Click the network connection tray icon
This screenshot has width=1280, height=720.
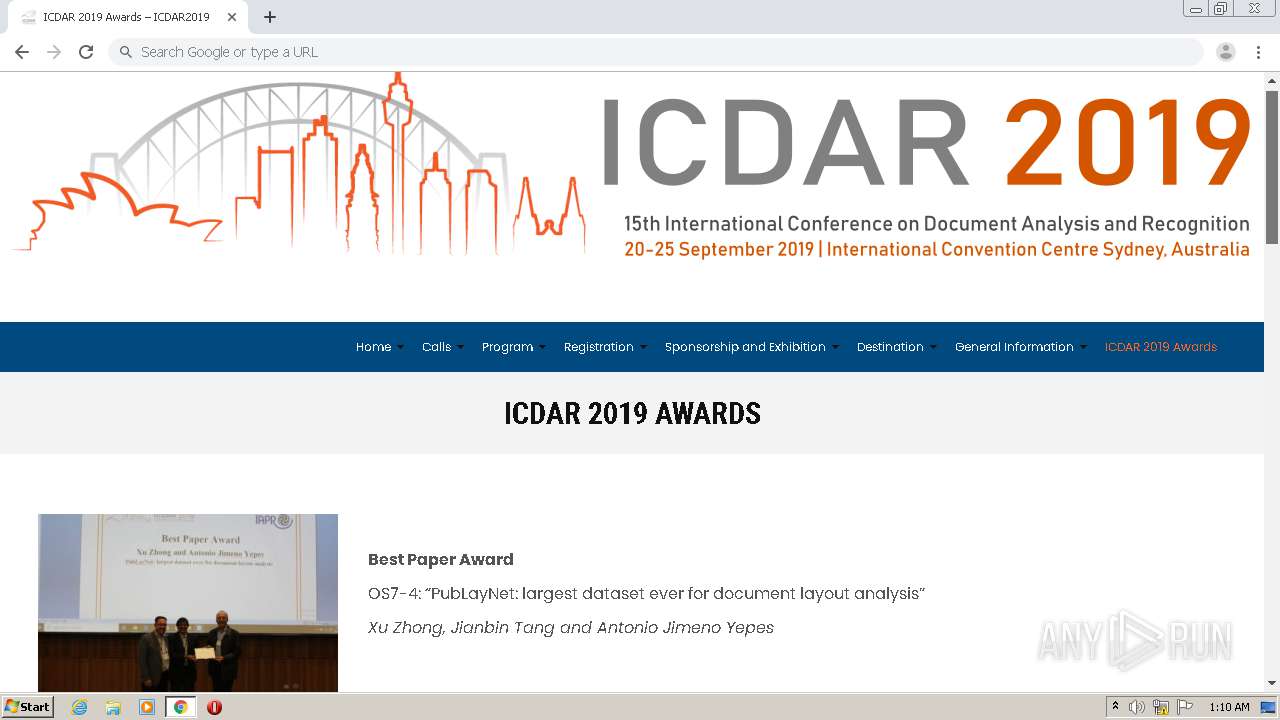click(1161, 707)
